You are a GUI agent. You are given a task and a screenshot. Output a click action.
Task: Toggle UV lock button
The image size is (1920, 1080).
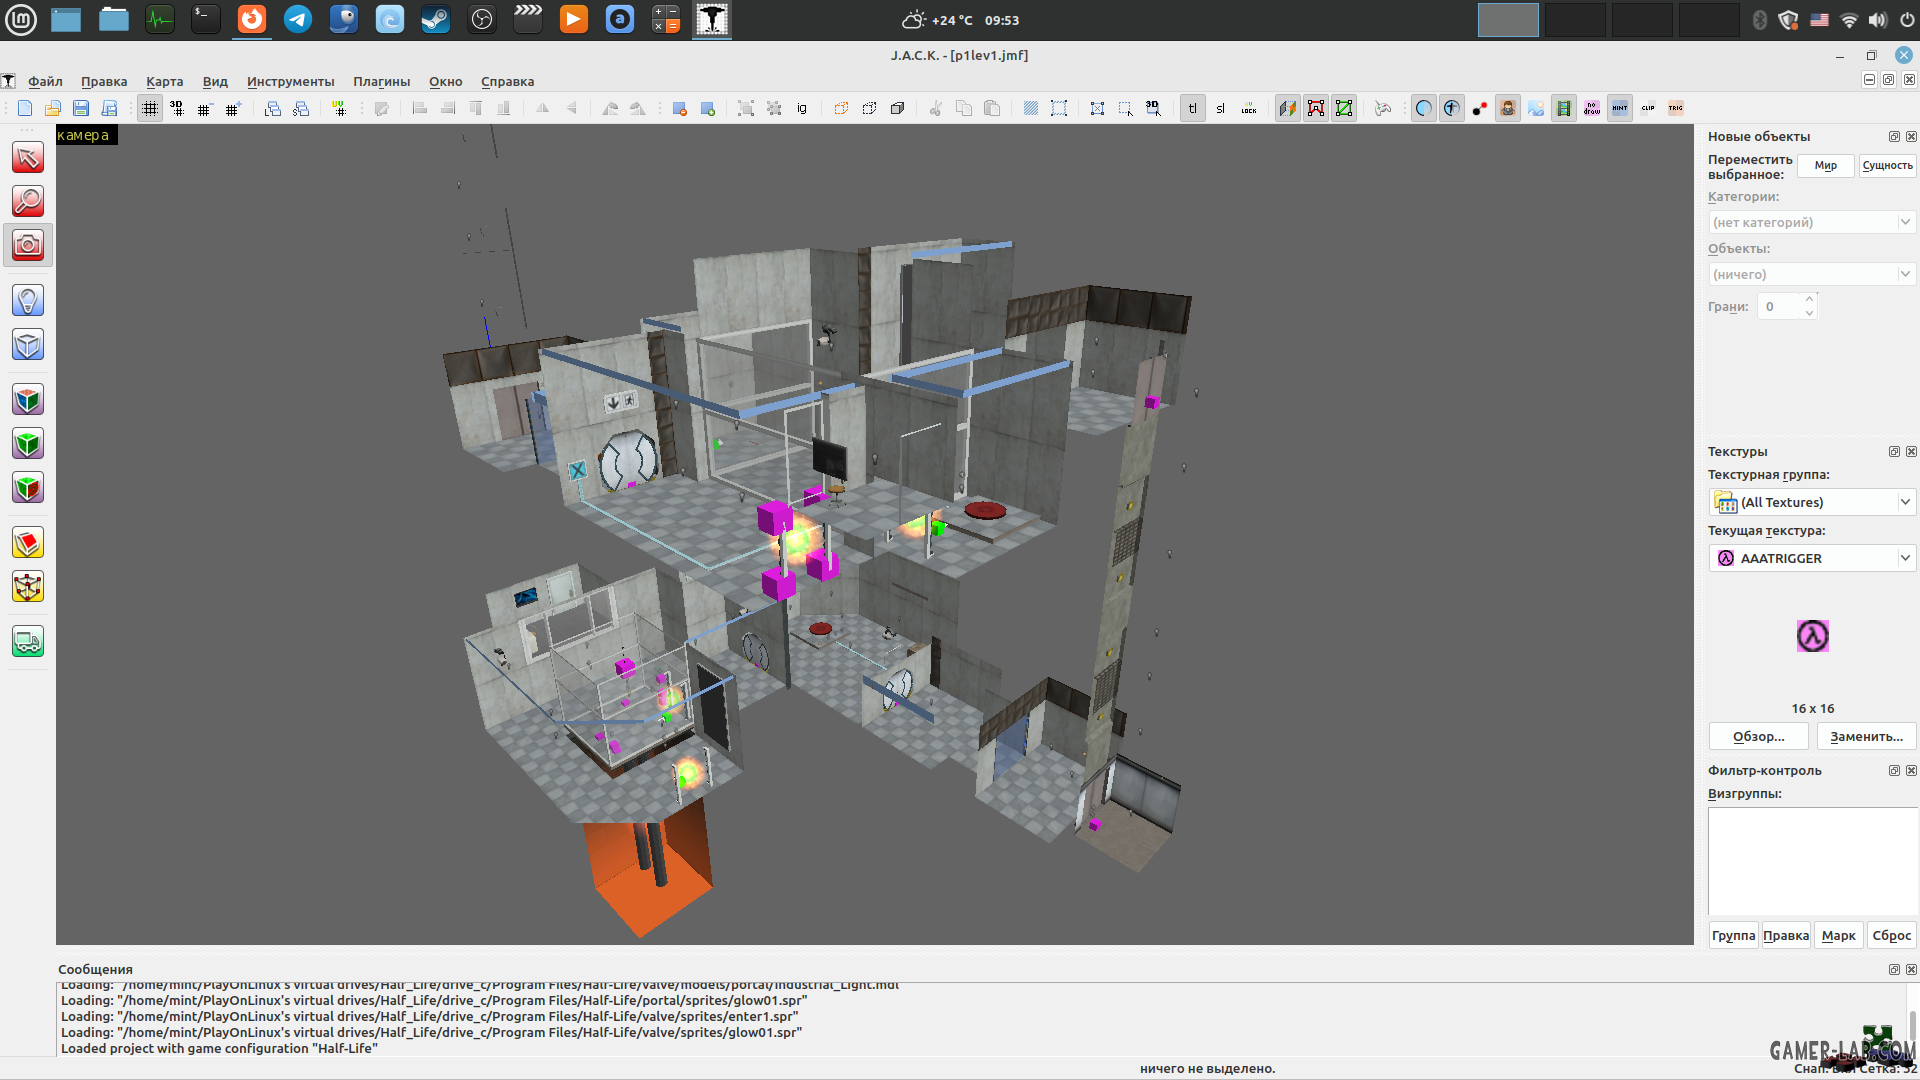1248,108
